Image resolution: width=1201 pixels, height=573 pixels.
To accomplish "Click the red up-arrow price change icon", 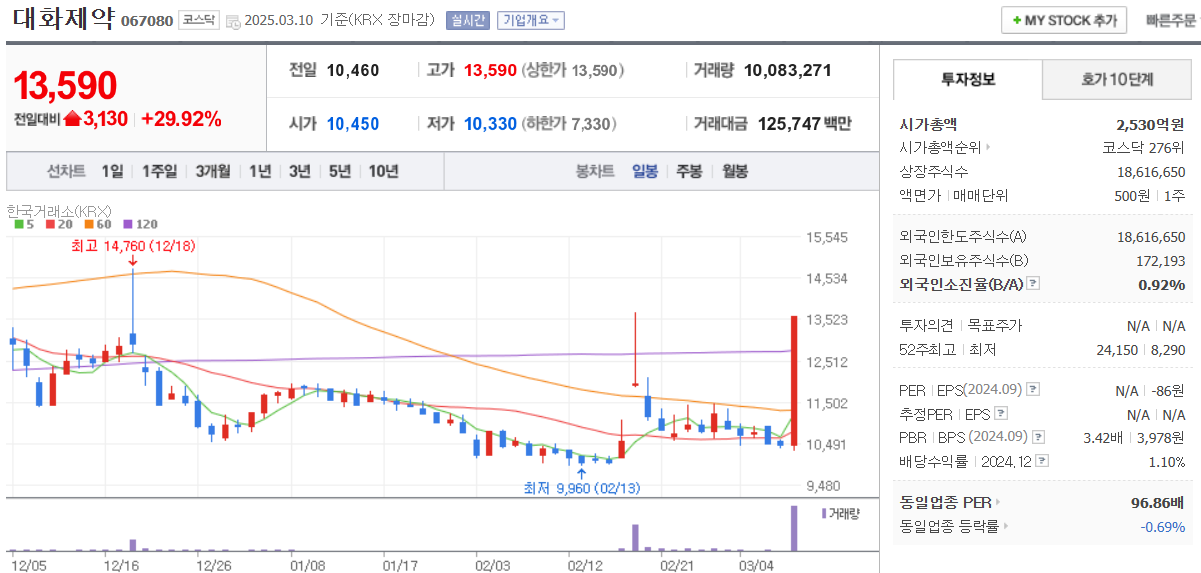I will click(72, 119).
